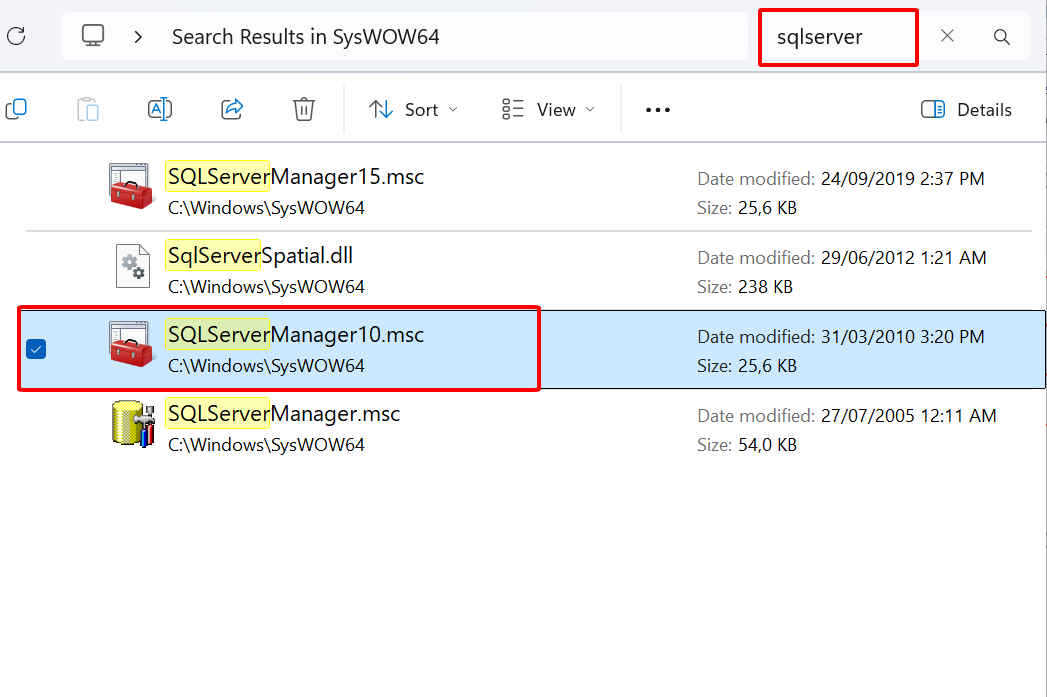Click the Copy icon in toolbar
The width and height of the screenshot is (1047, 697).
16,109
